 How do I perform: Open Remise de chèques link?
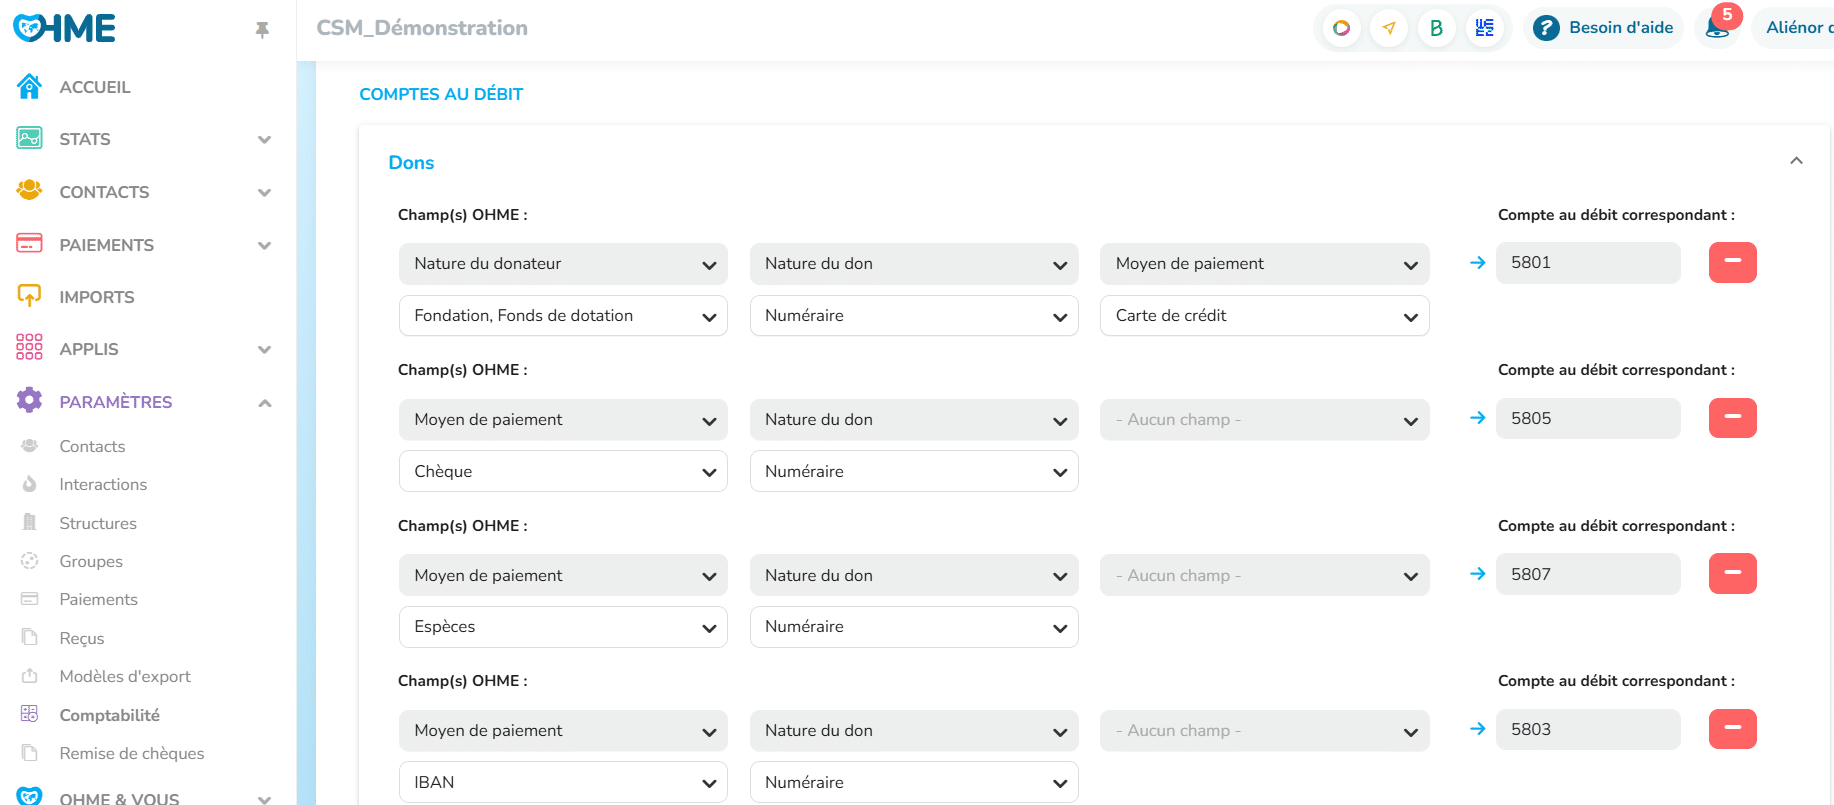(x=131, y=754)
